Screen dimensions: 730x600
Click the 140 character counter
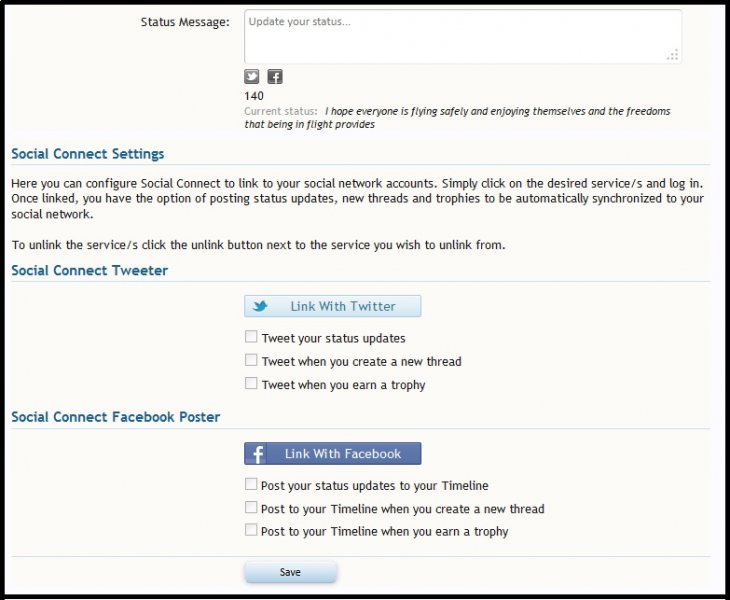click(254, 96)
